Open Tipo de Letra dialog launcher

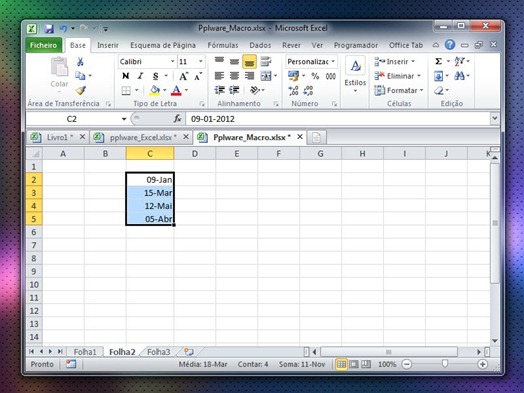click(x=202, y=104)
